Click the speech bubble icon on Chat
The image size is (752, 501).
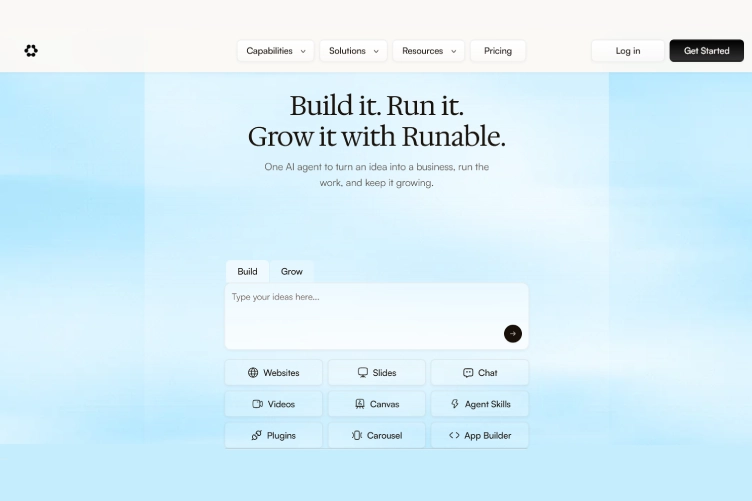click(x=468, y=373)
